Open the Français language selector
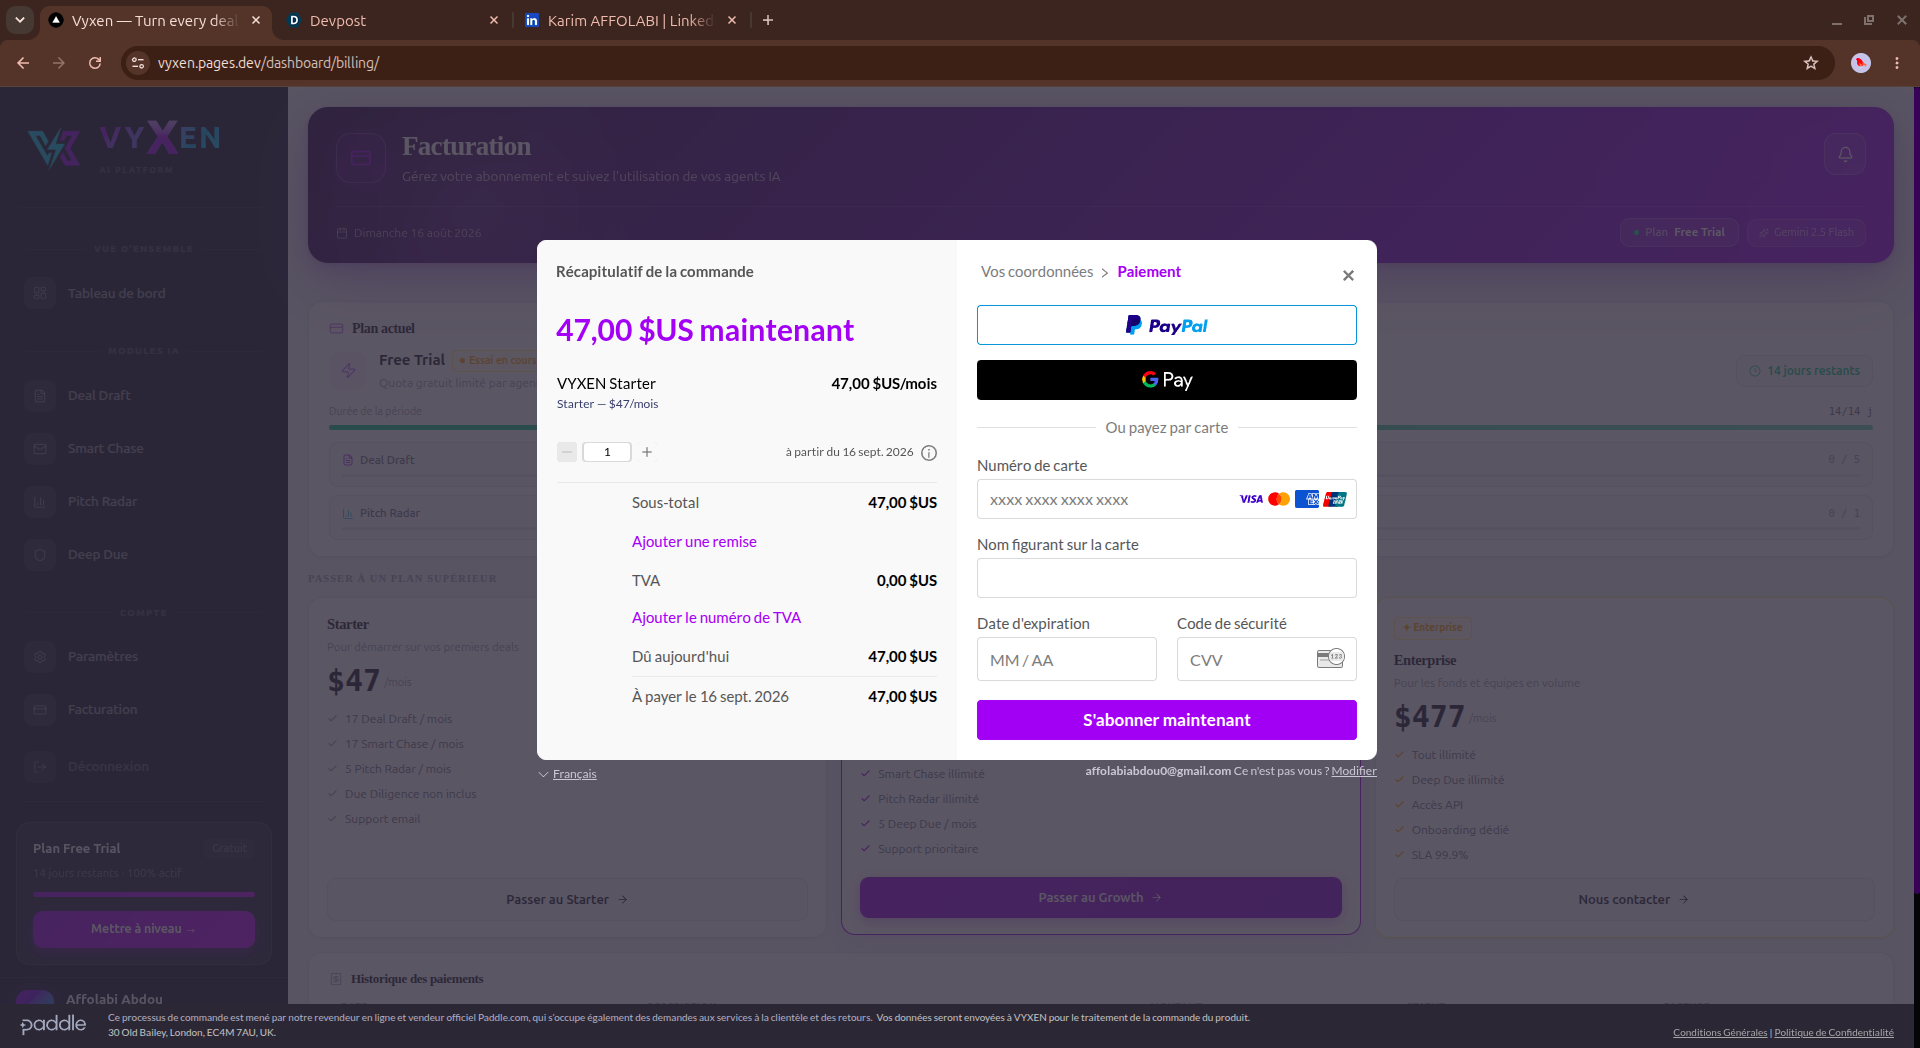 click(568, 774)
